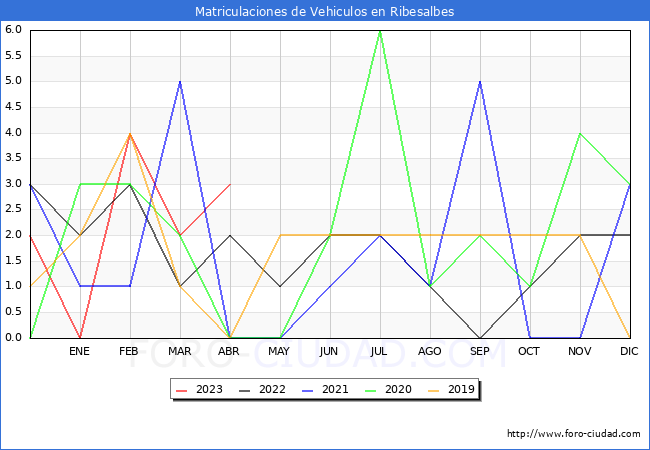
Task: Click the JUL month label on the x-axis
Action: pos(379,351)
